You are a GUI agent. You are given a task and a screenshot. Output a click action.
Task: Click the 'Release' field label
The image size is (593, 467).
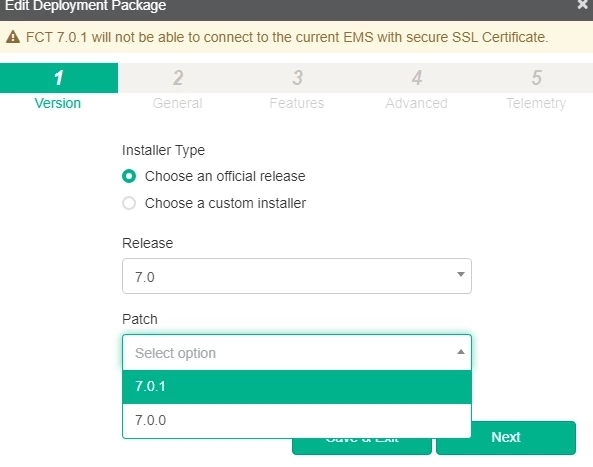[x=147, y=243]
